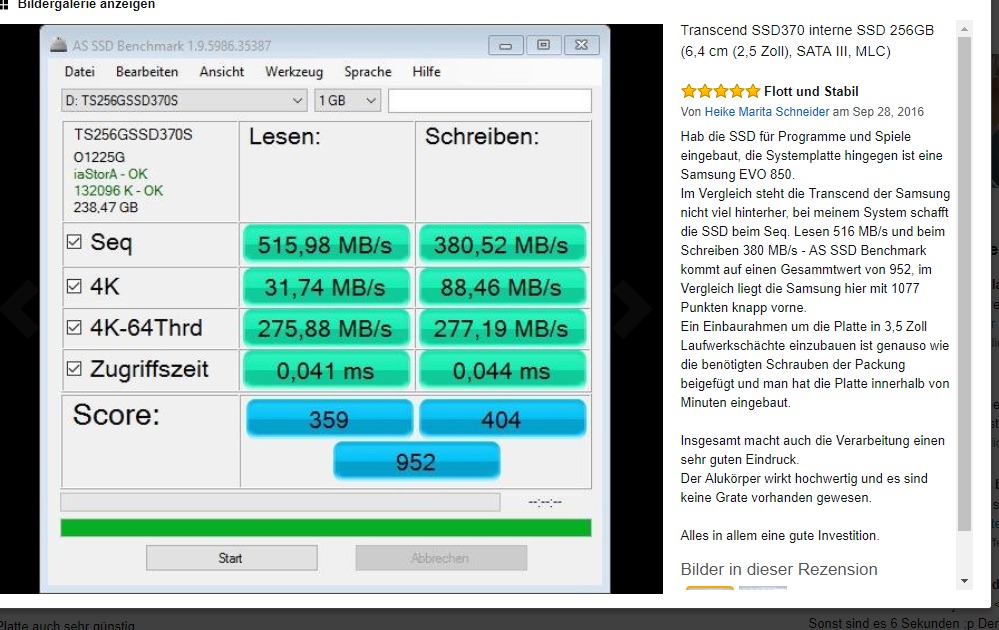The width and height of the screenshot is (999, 630).
Task: Click the read access time 0,041 ms
Action: pos(325,371)
